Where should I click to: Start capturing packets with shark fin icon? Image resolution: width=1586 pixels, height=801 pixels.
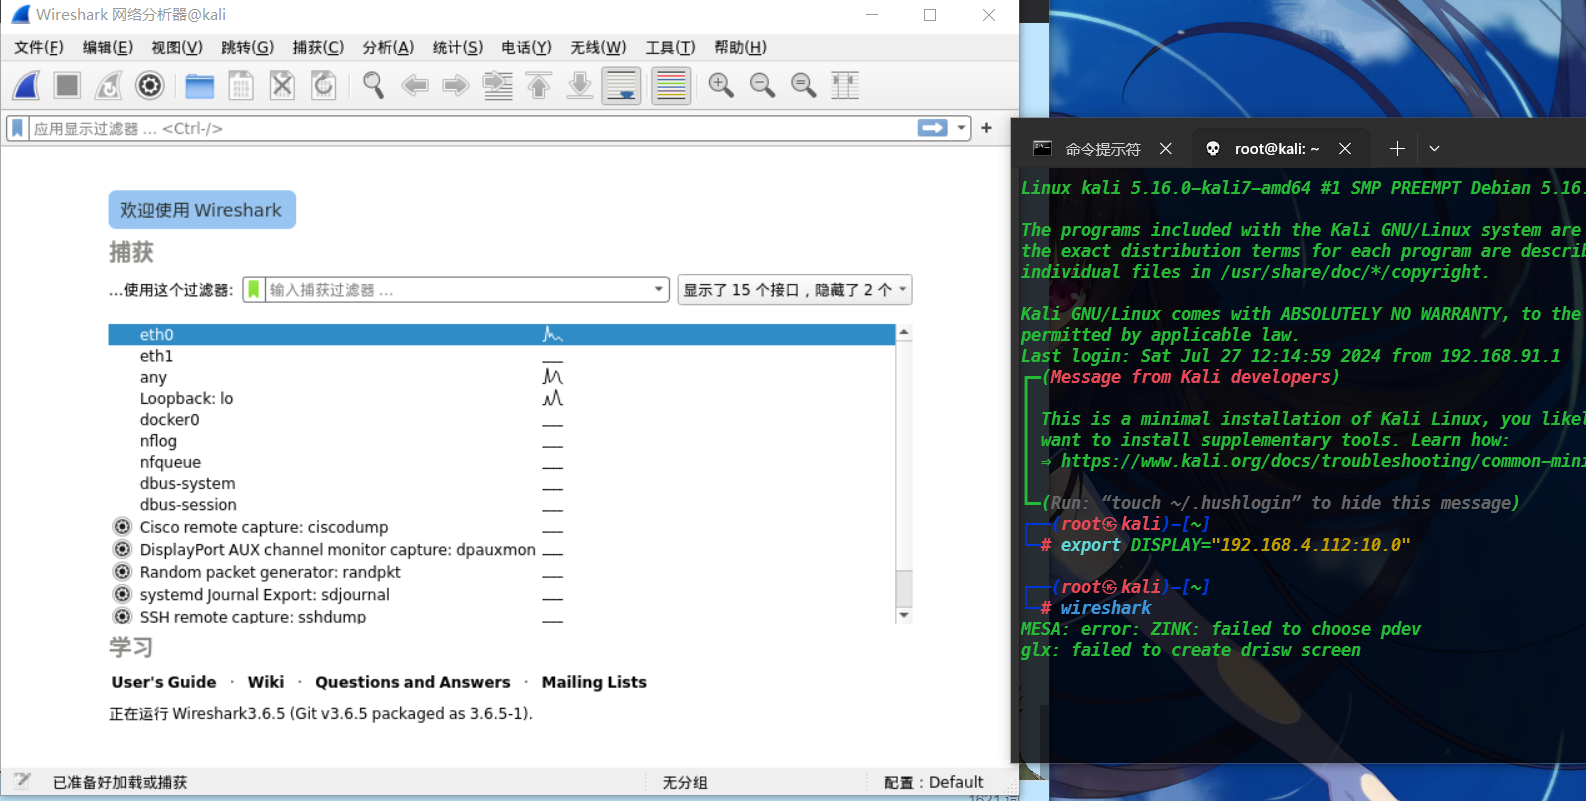pyautogui.click(x=27, y=86)
